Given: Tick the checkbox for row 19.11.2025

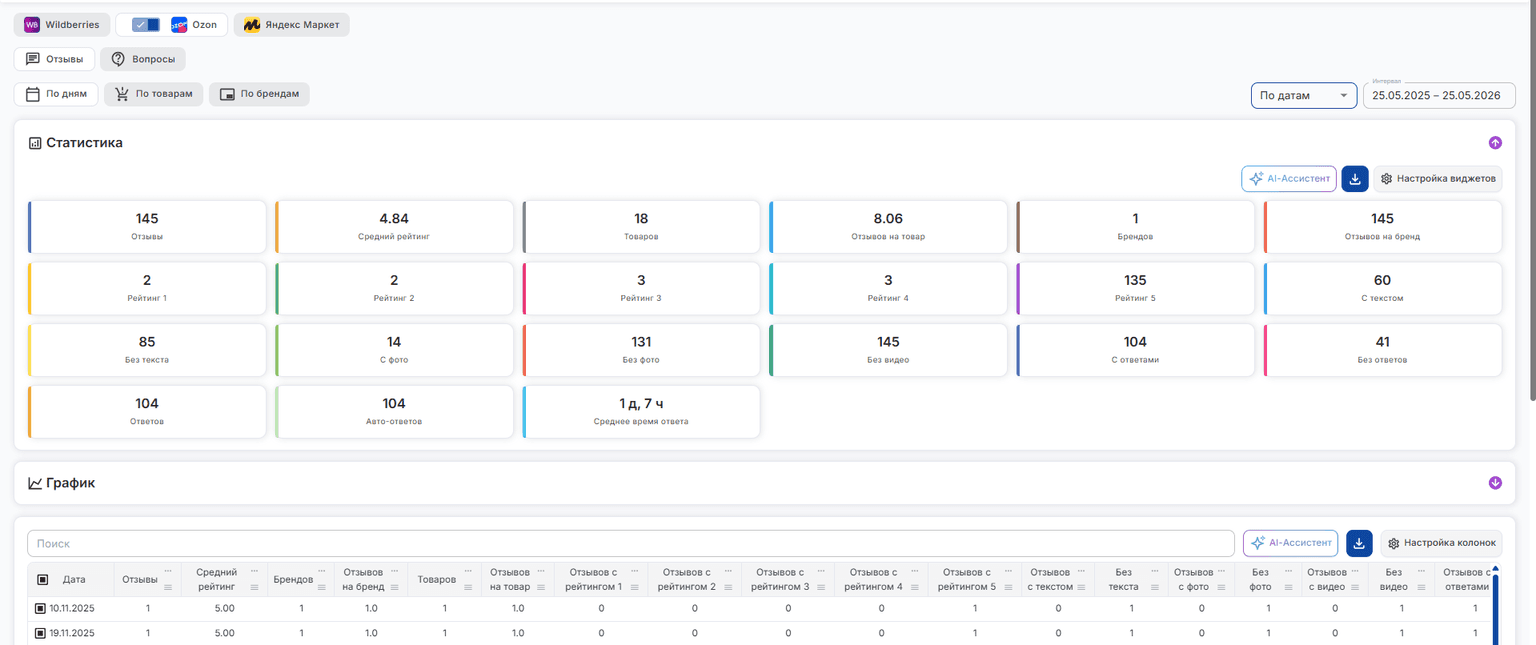Looking at the screenshot, I should [40, 633].
